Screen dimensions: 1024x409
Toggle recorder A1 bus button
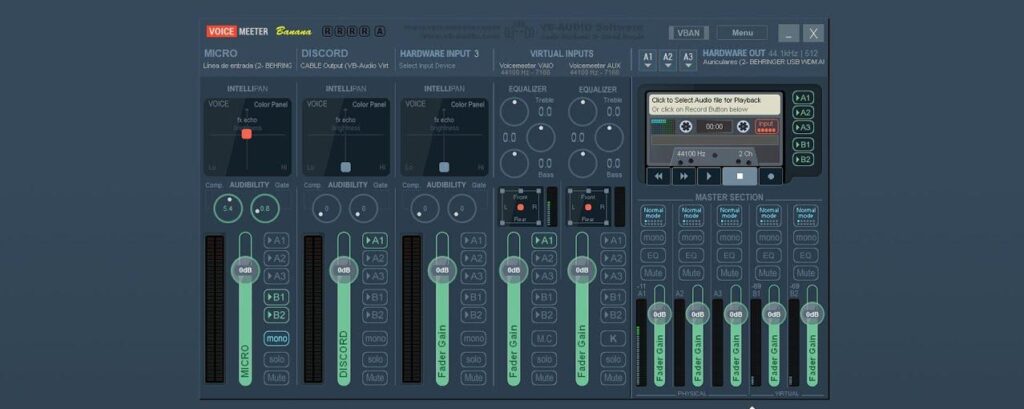803,98
